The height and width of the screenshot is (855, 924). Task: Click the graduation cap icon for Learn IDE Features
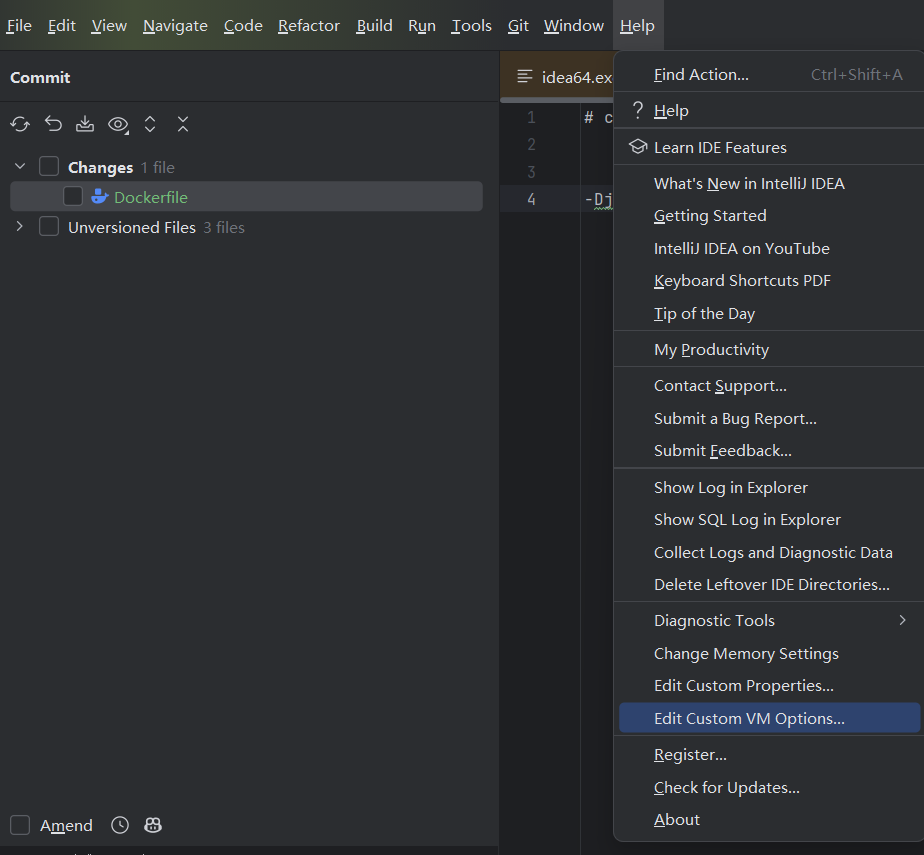638,147
